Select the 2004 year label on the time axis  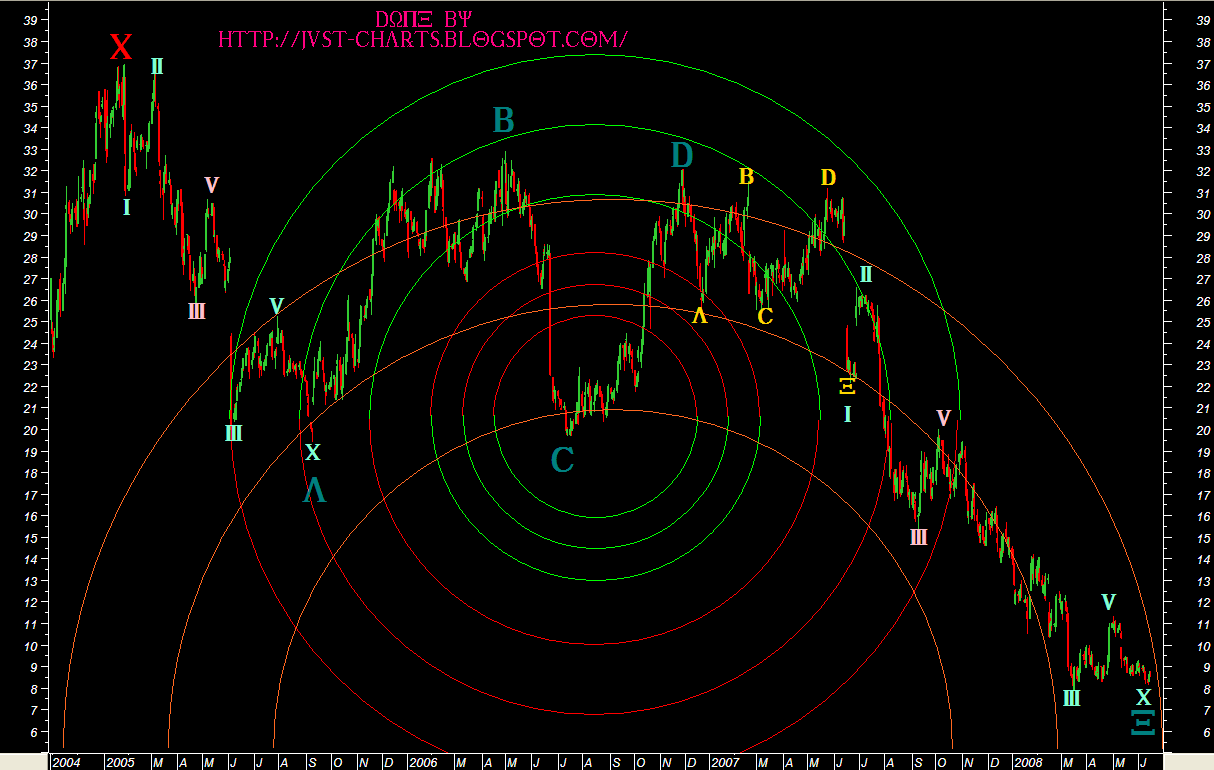pyautogui.click(x=67, y=762)
